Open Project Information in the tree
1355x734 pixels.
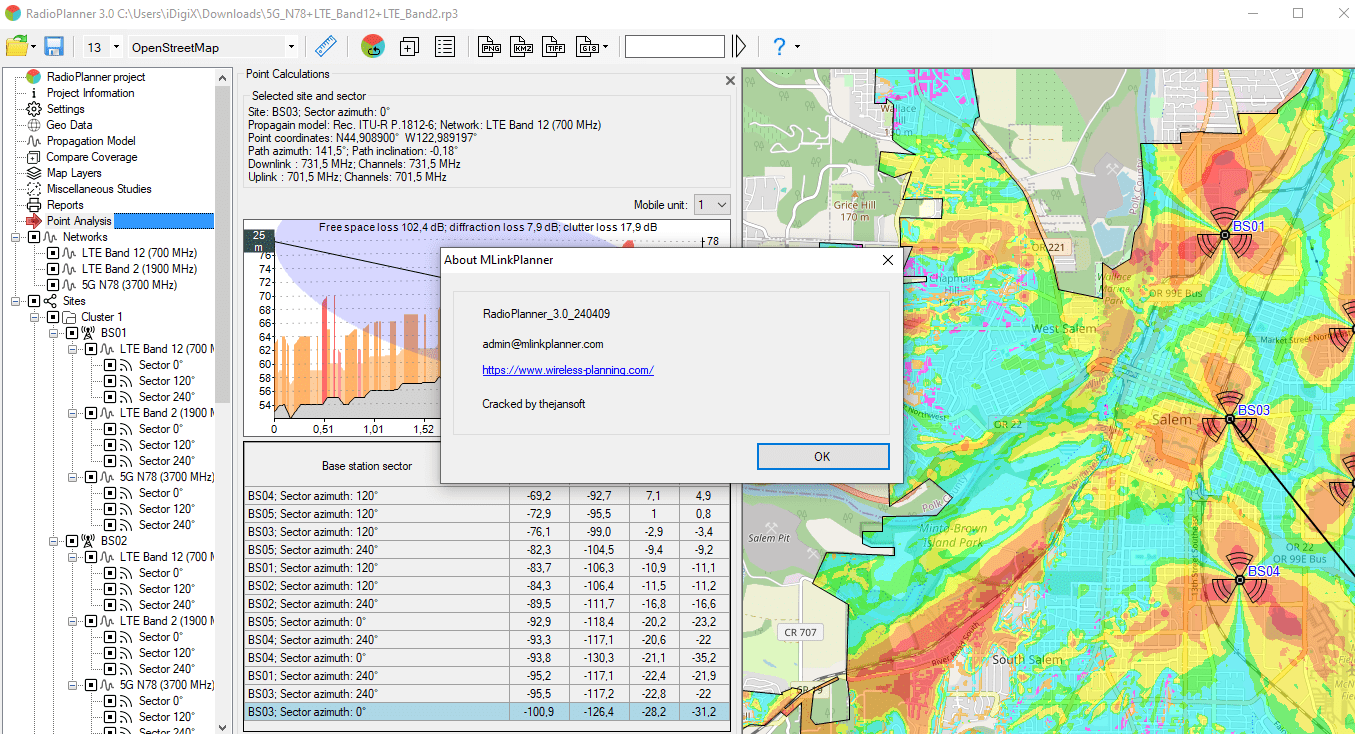point(90,93)
